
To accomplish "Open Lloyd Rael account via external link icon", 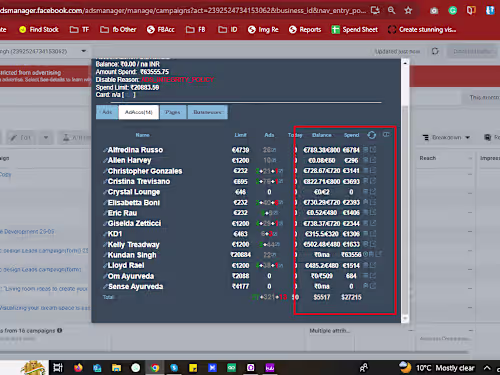I will pos(373,265).
